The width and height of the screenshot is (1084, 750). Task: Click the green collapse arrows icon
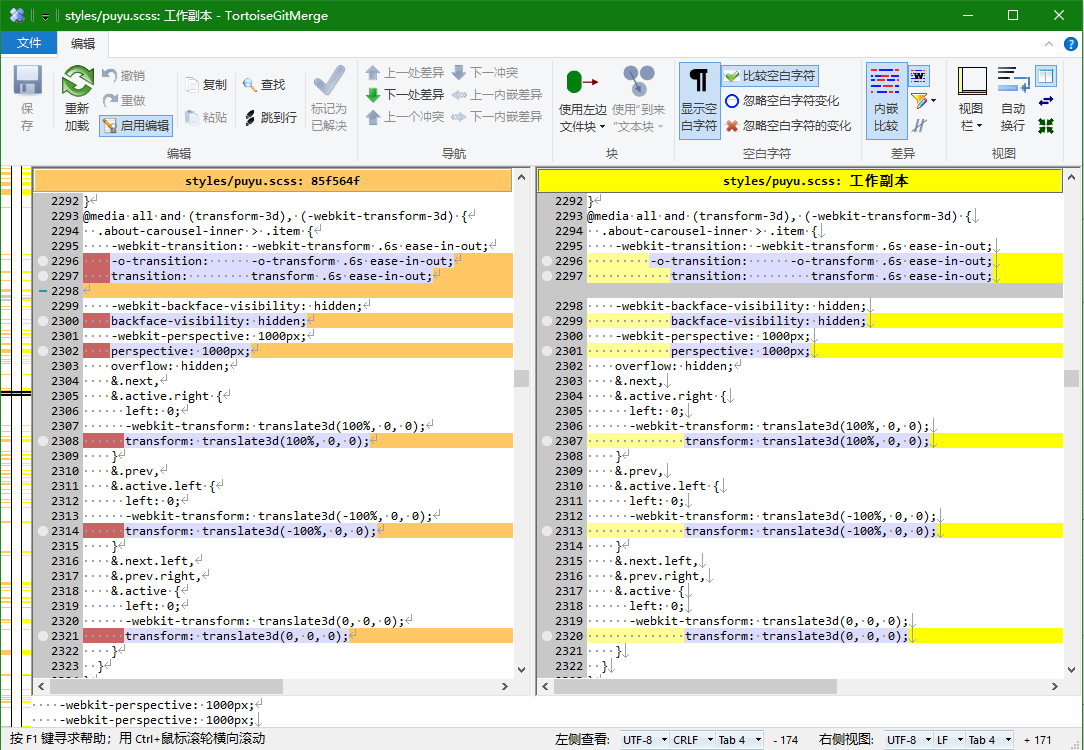coord(1046,126)
